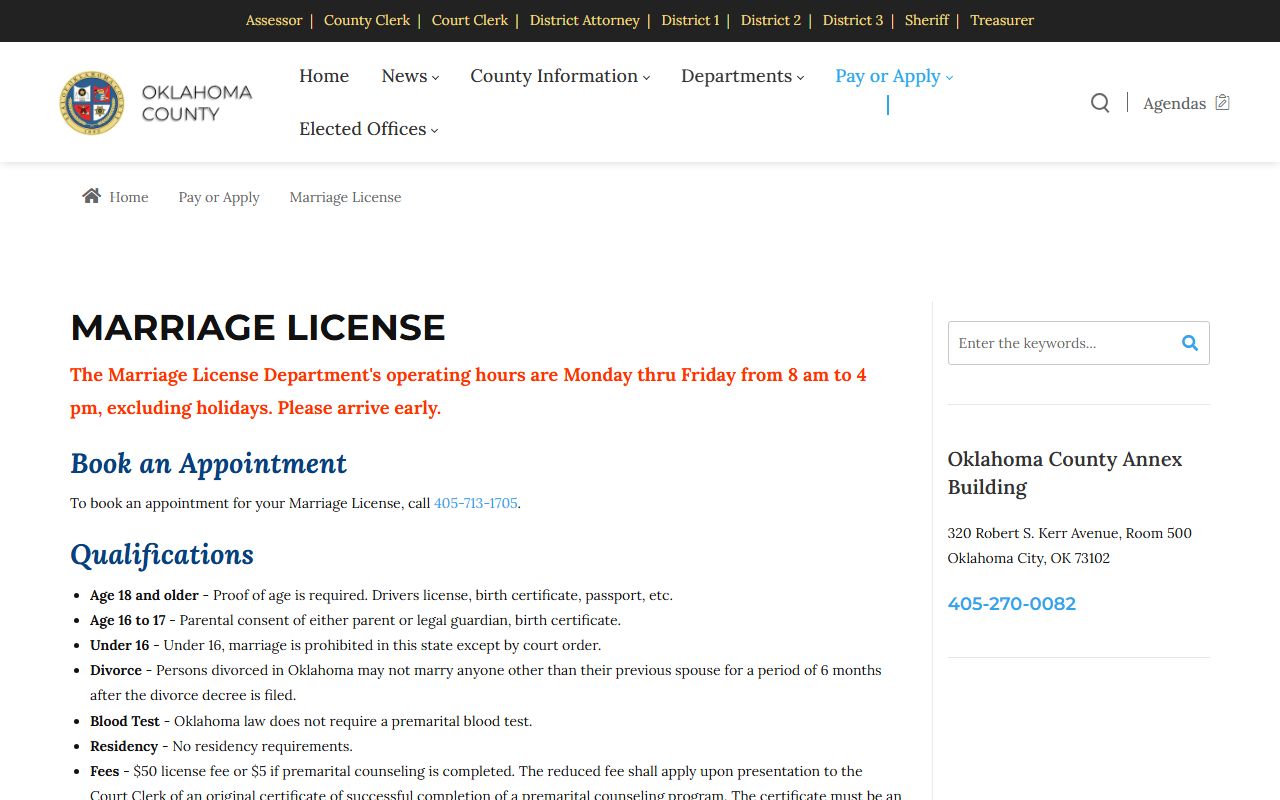Screen dimensions: 1280x800
Task: Open the Assessor top bar link
Action: pos(274,20)
